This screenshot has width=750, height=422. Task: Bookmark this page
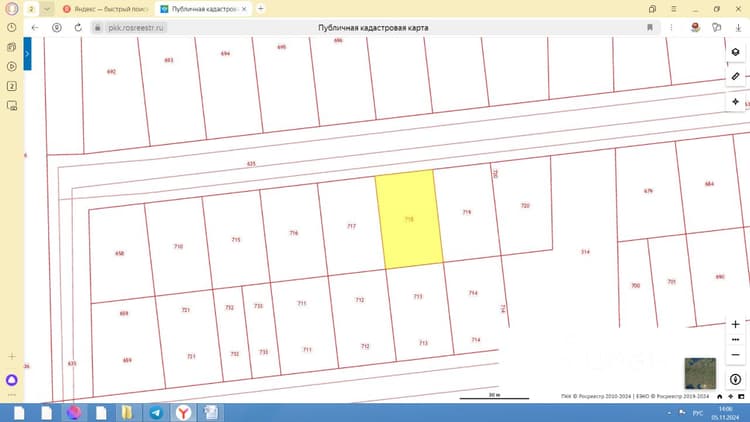[x=650, y=28]
